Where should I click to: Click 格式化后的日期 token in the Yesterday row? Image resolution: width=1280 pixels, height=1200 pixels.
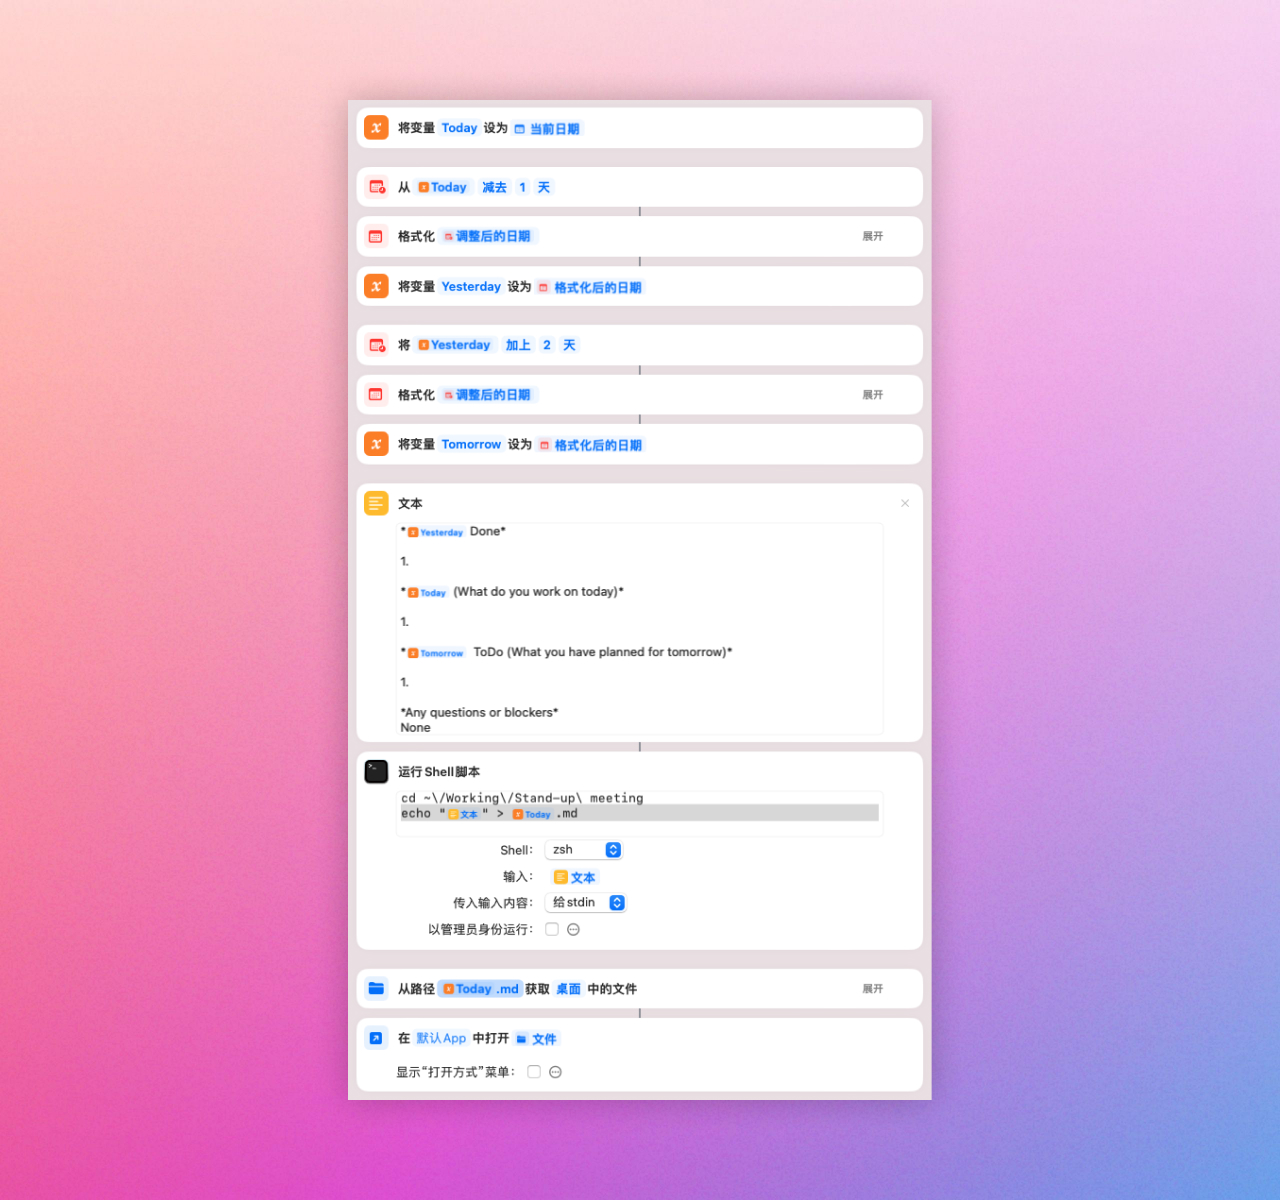(590, 287)
